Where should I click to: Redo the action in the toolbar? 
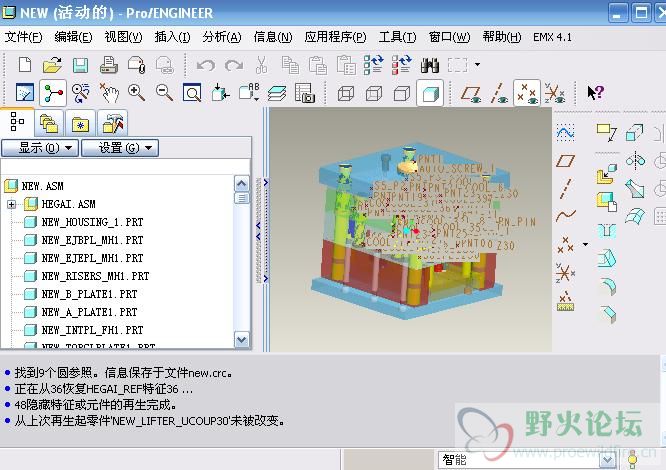tap(234, 65)
